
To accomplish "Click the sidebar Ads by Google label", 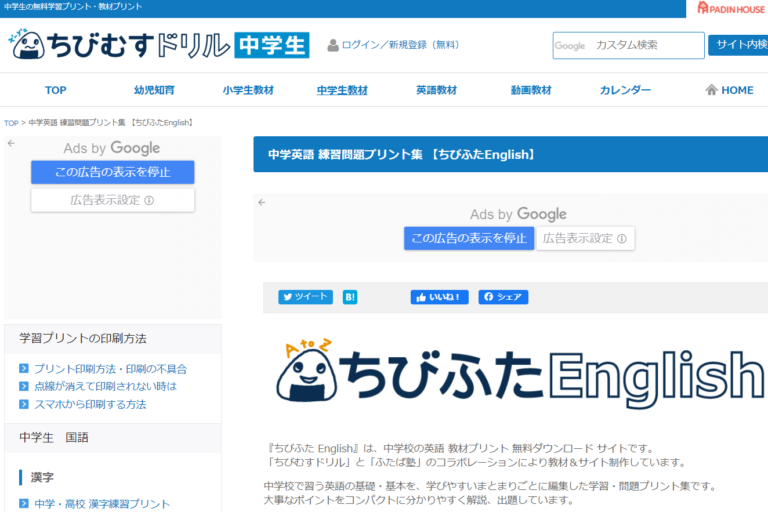I will (112, 148).
